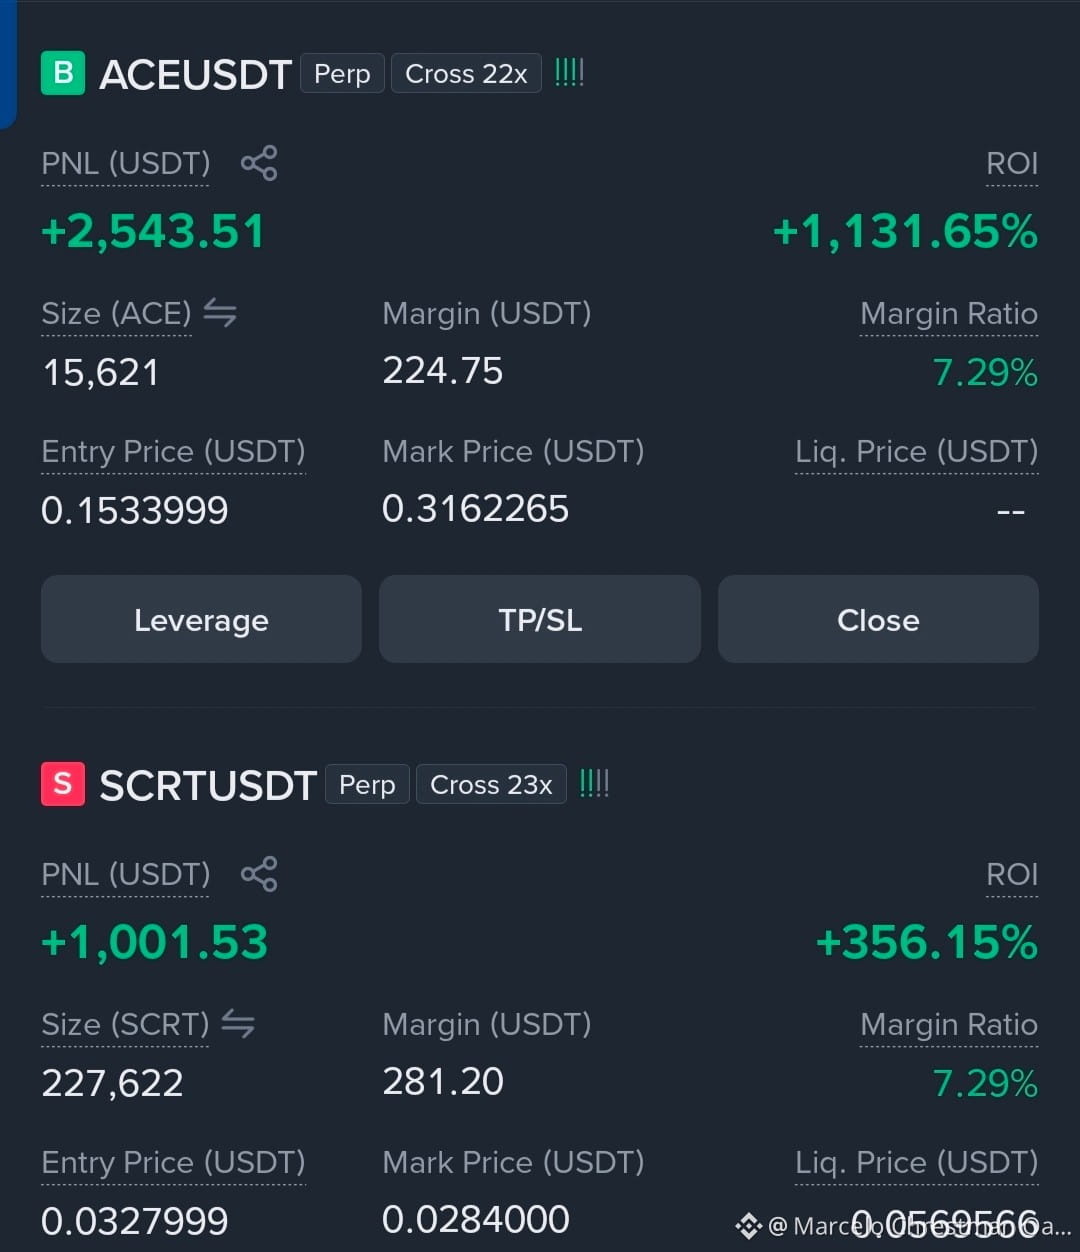The width and height of the screenshot is (1080, 1252).
Task: Open Leverage settings for ACEUSDT
Action: click(201, 619)
